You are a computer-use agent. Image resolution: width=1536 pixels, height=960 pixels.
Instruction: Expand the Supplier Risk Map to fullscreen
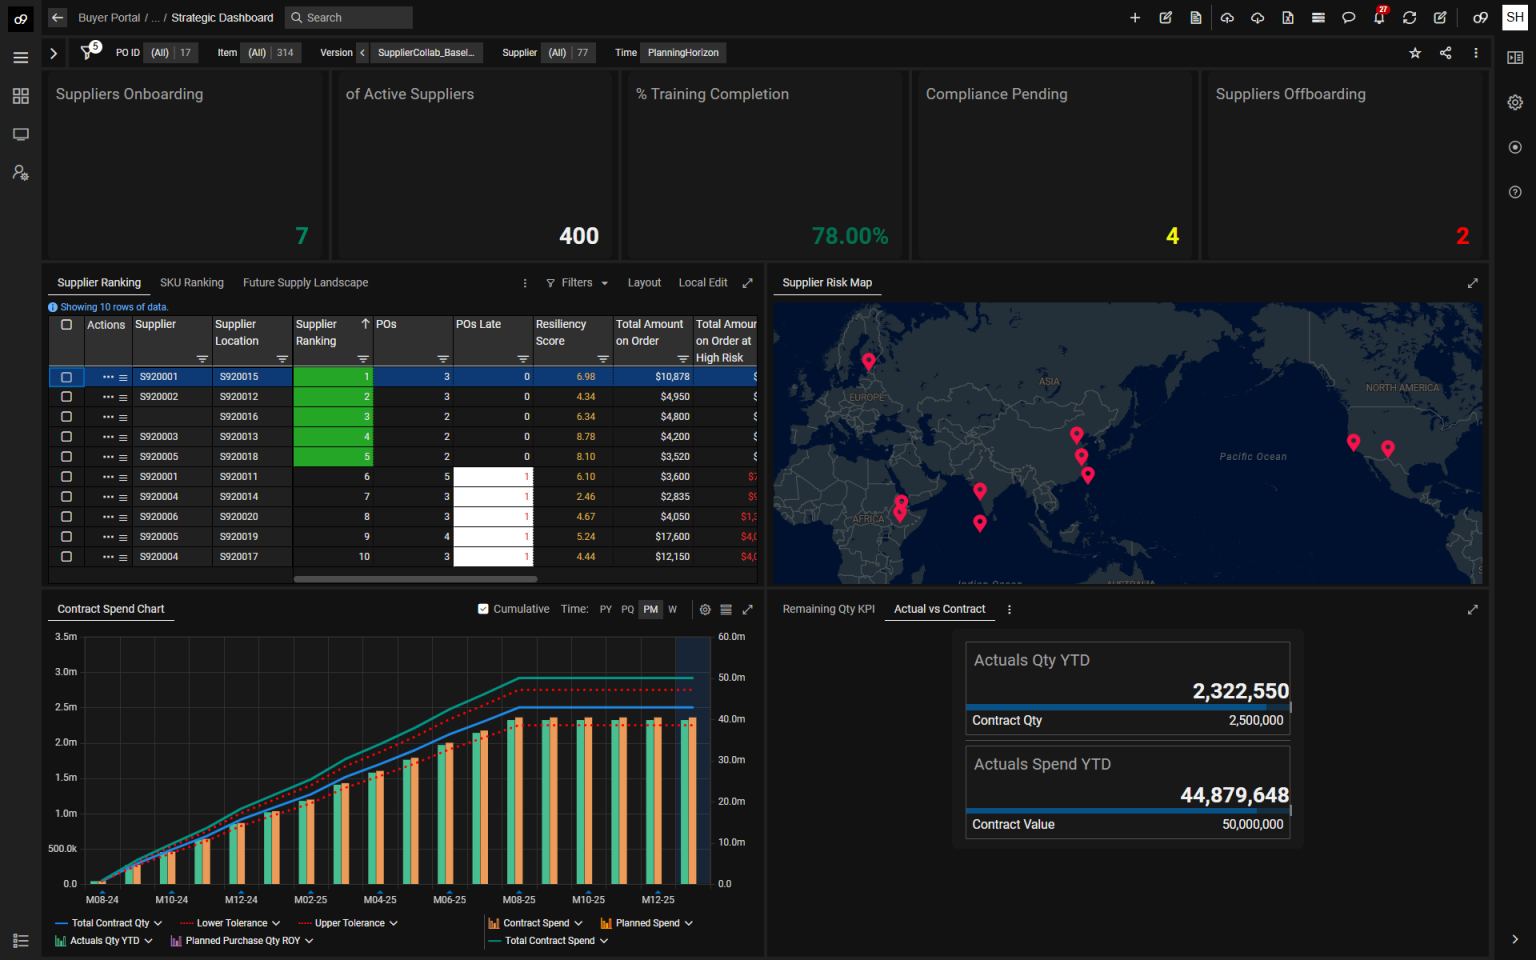pos(1473,283)
